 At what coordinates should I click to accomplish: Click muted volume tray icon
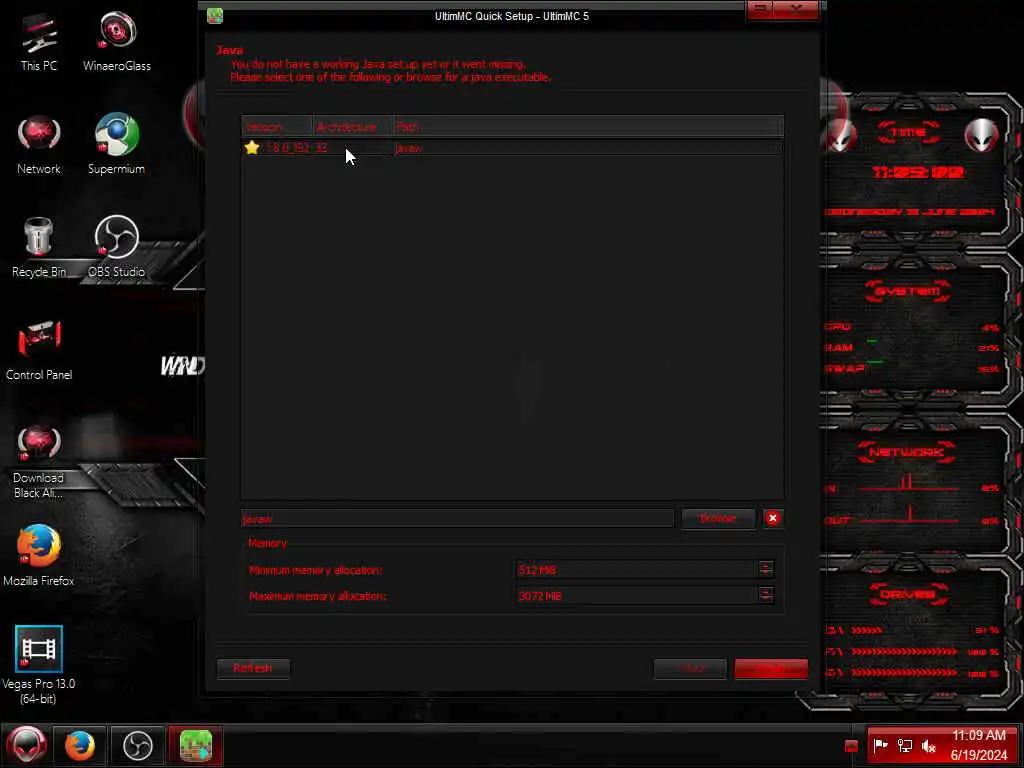pos(928,745)
